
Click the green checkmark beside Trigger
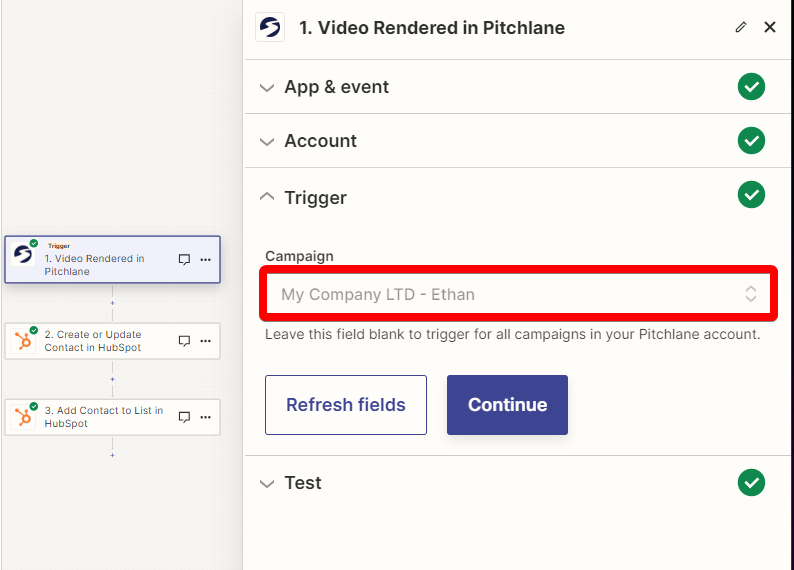(751, 195)
